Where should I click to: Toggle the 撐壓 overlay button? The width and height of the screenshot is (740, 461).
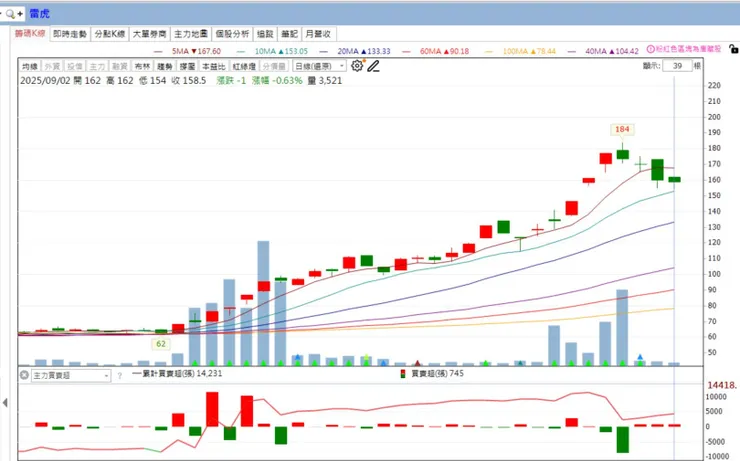coord(187,66)
